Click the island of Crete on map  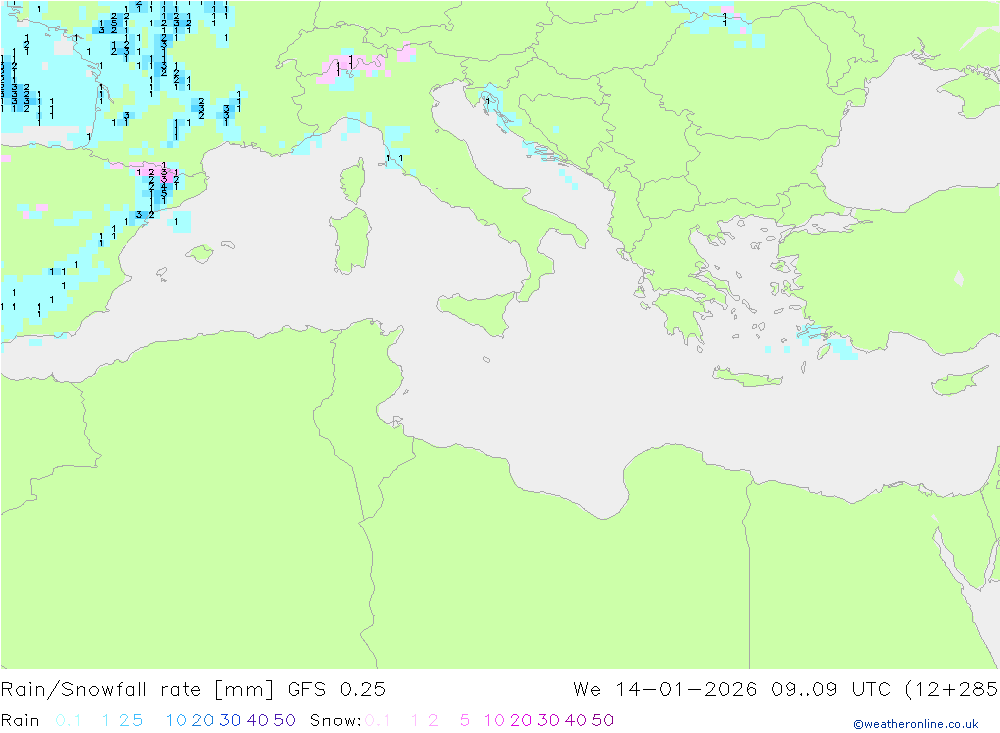(746, 377)
